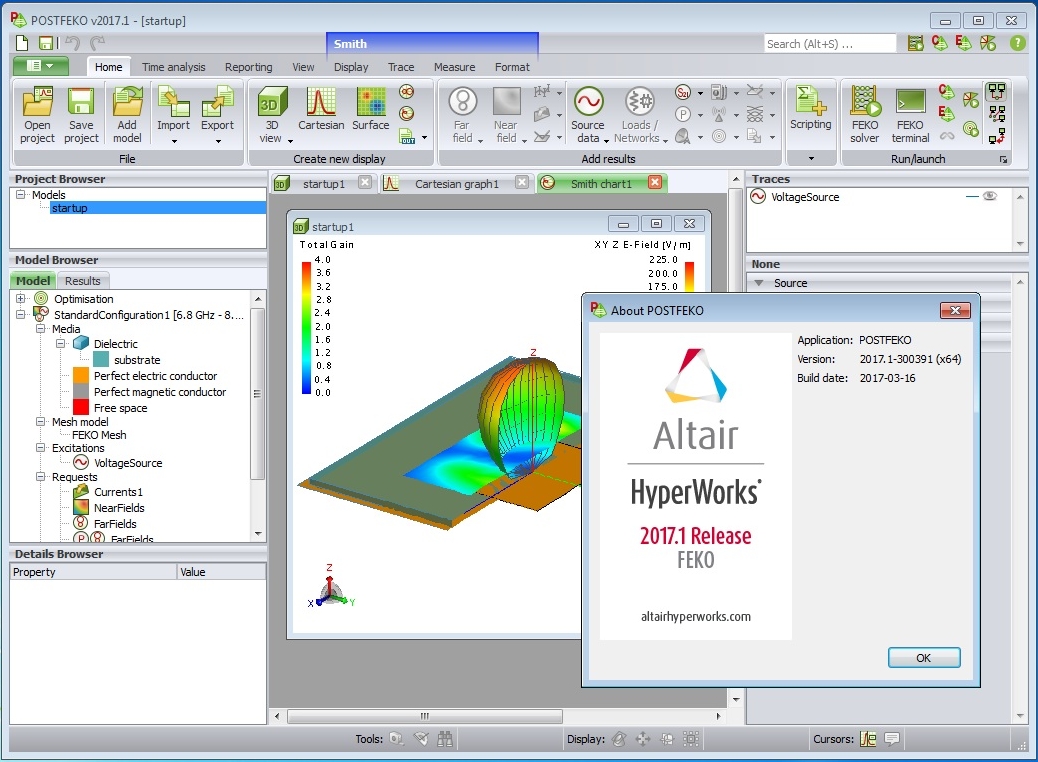Open the Export dropdown arrow

coord(218,140)
